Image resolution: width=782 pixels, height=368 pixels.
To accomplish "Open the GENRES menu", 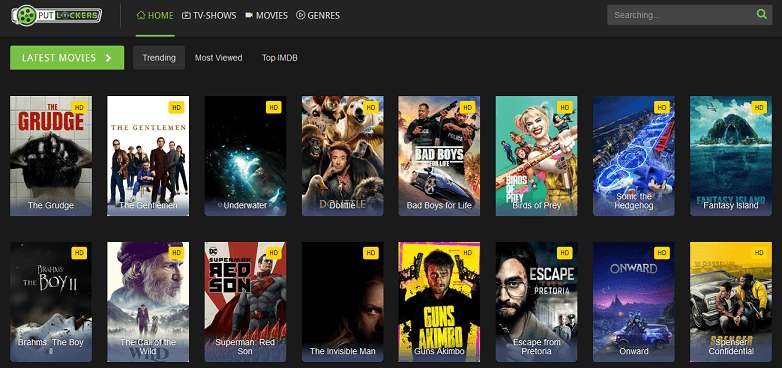I will (318, 15).
